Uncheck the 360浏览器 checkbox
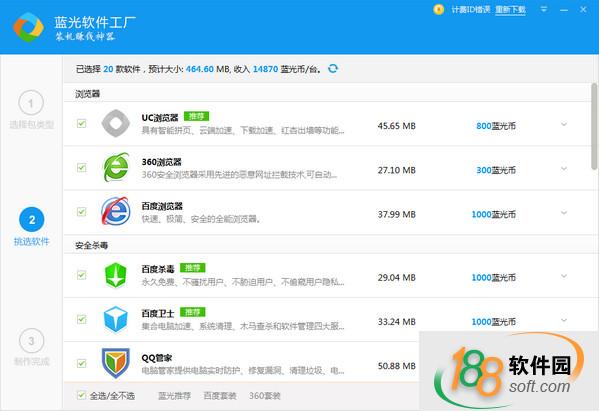This screenshot has height=411, width=599. [x=81, y=167]
